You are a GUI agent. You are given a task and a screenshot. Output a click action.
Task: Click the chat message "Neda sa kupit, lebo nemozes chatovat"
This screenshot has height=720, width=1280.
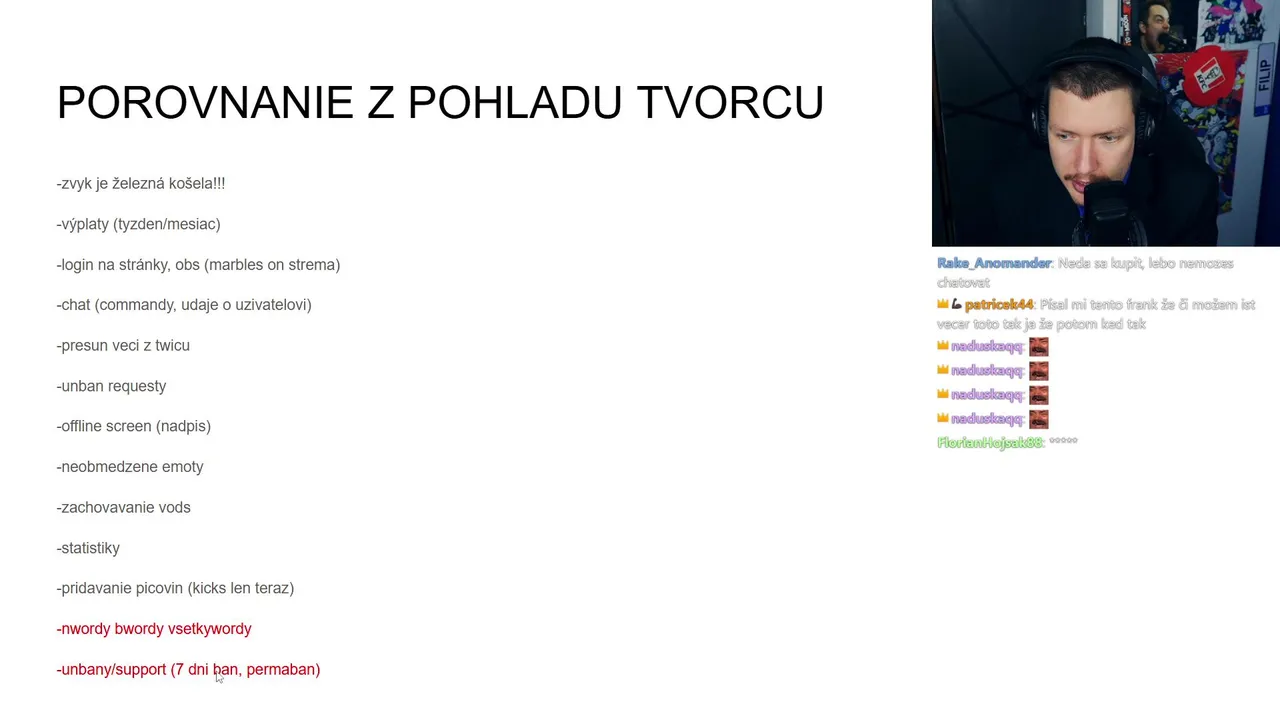tap(1085, 273)
